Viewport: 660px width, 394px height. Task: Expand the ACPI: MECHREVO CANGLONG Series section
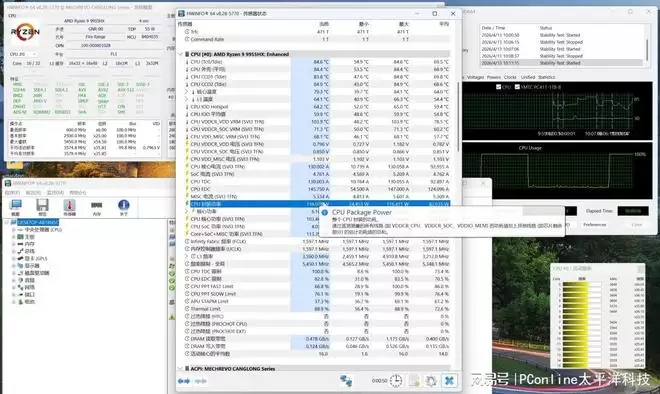click(x=181, y=369)
